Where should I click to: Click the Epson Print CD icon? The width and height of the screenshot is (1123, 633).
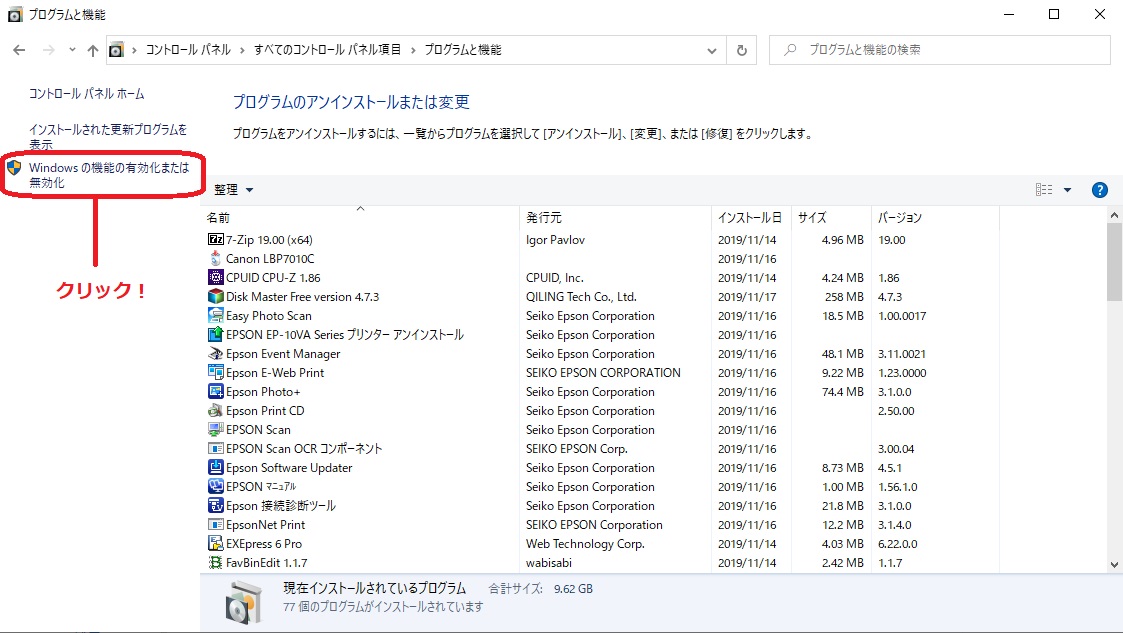click(216, 410)
